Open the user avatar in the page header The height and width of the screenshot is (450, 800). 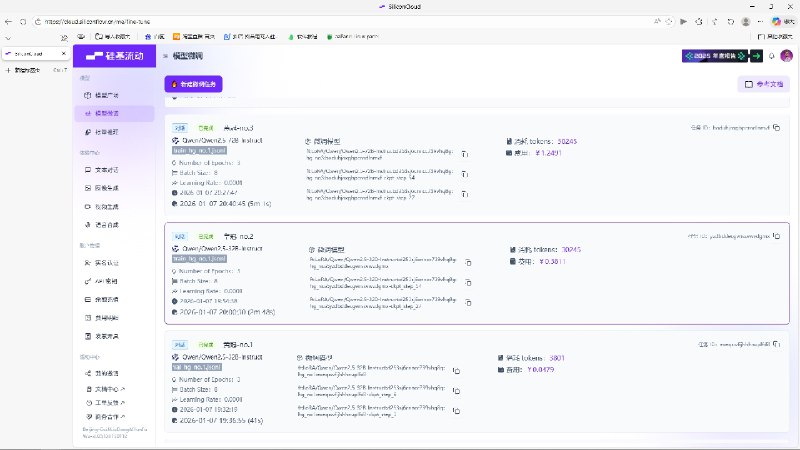coord(786,56)
